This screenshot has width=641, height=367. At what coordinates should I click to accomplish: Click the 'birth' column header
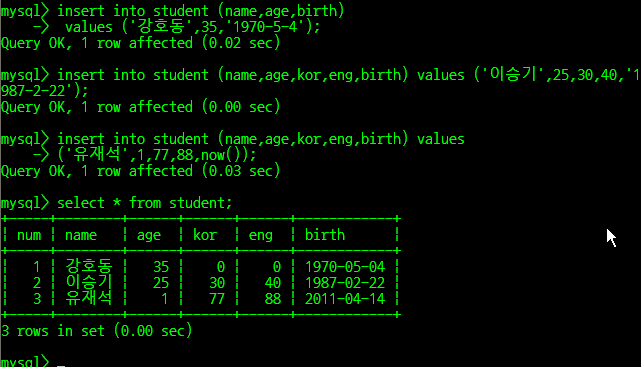(325, 235)
